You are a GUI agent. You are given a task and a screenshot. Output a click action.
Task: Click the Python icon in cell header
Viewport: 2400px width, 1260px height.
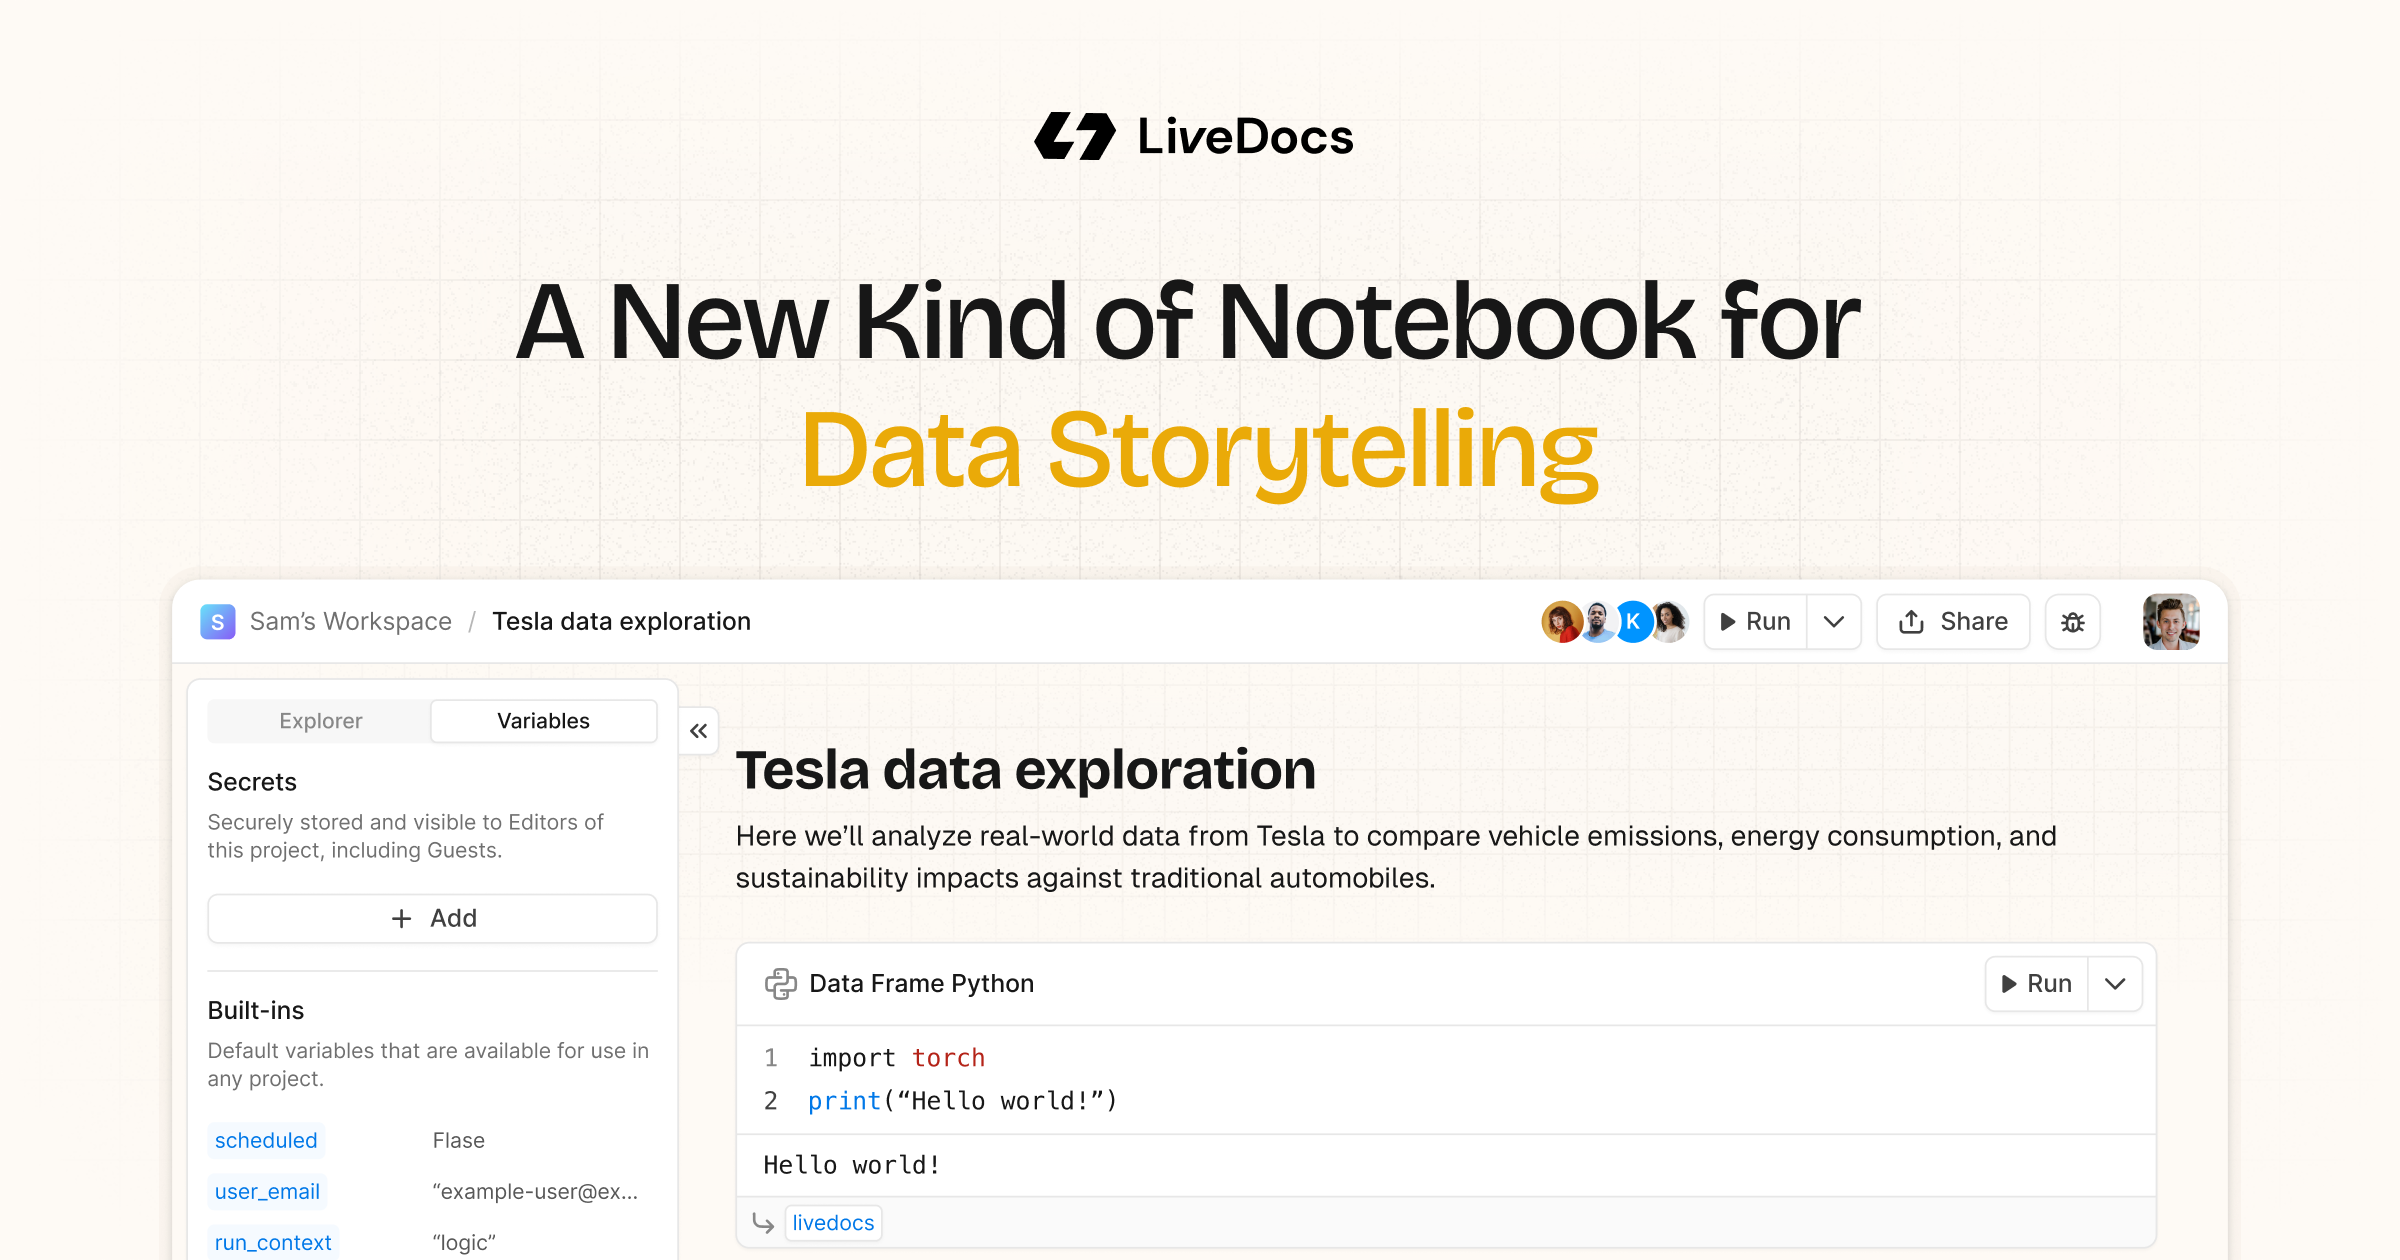click(x=780, y=984)
